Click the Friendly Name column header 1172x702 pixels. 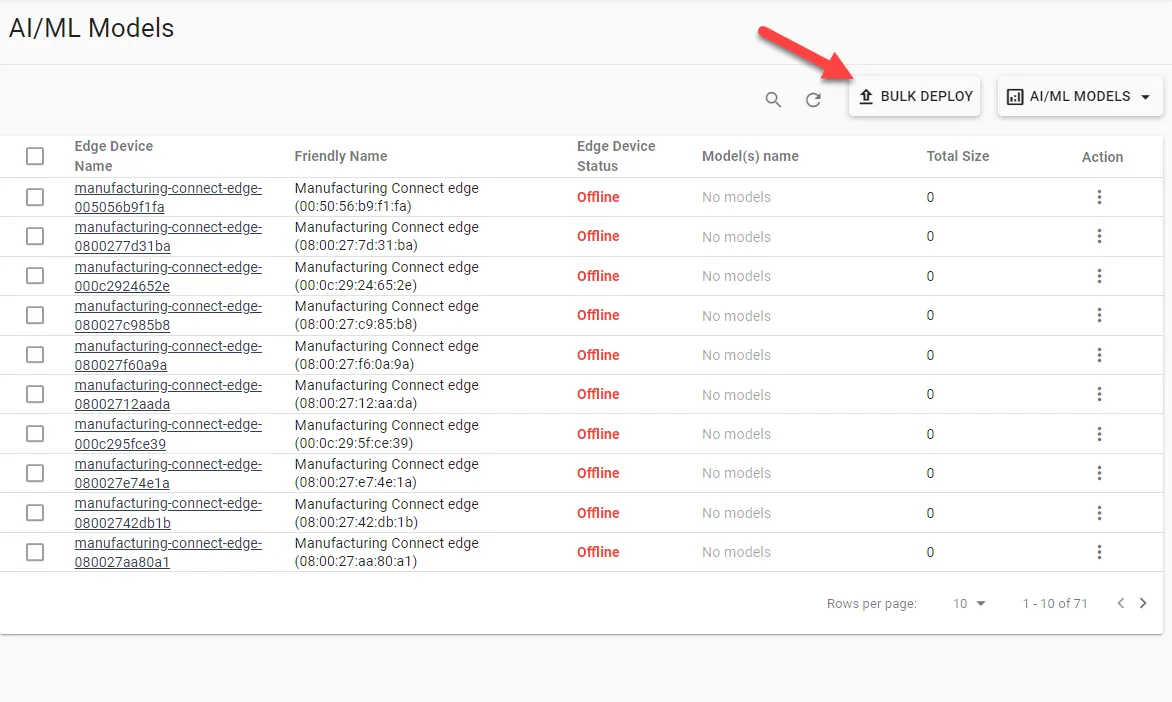tap(341, 156)
